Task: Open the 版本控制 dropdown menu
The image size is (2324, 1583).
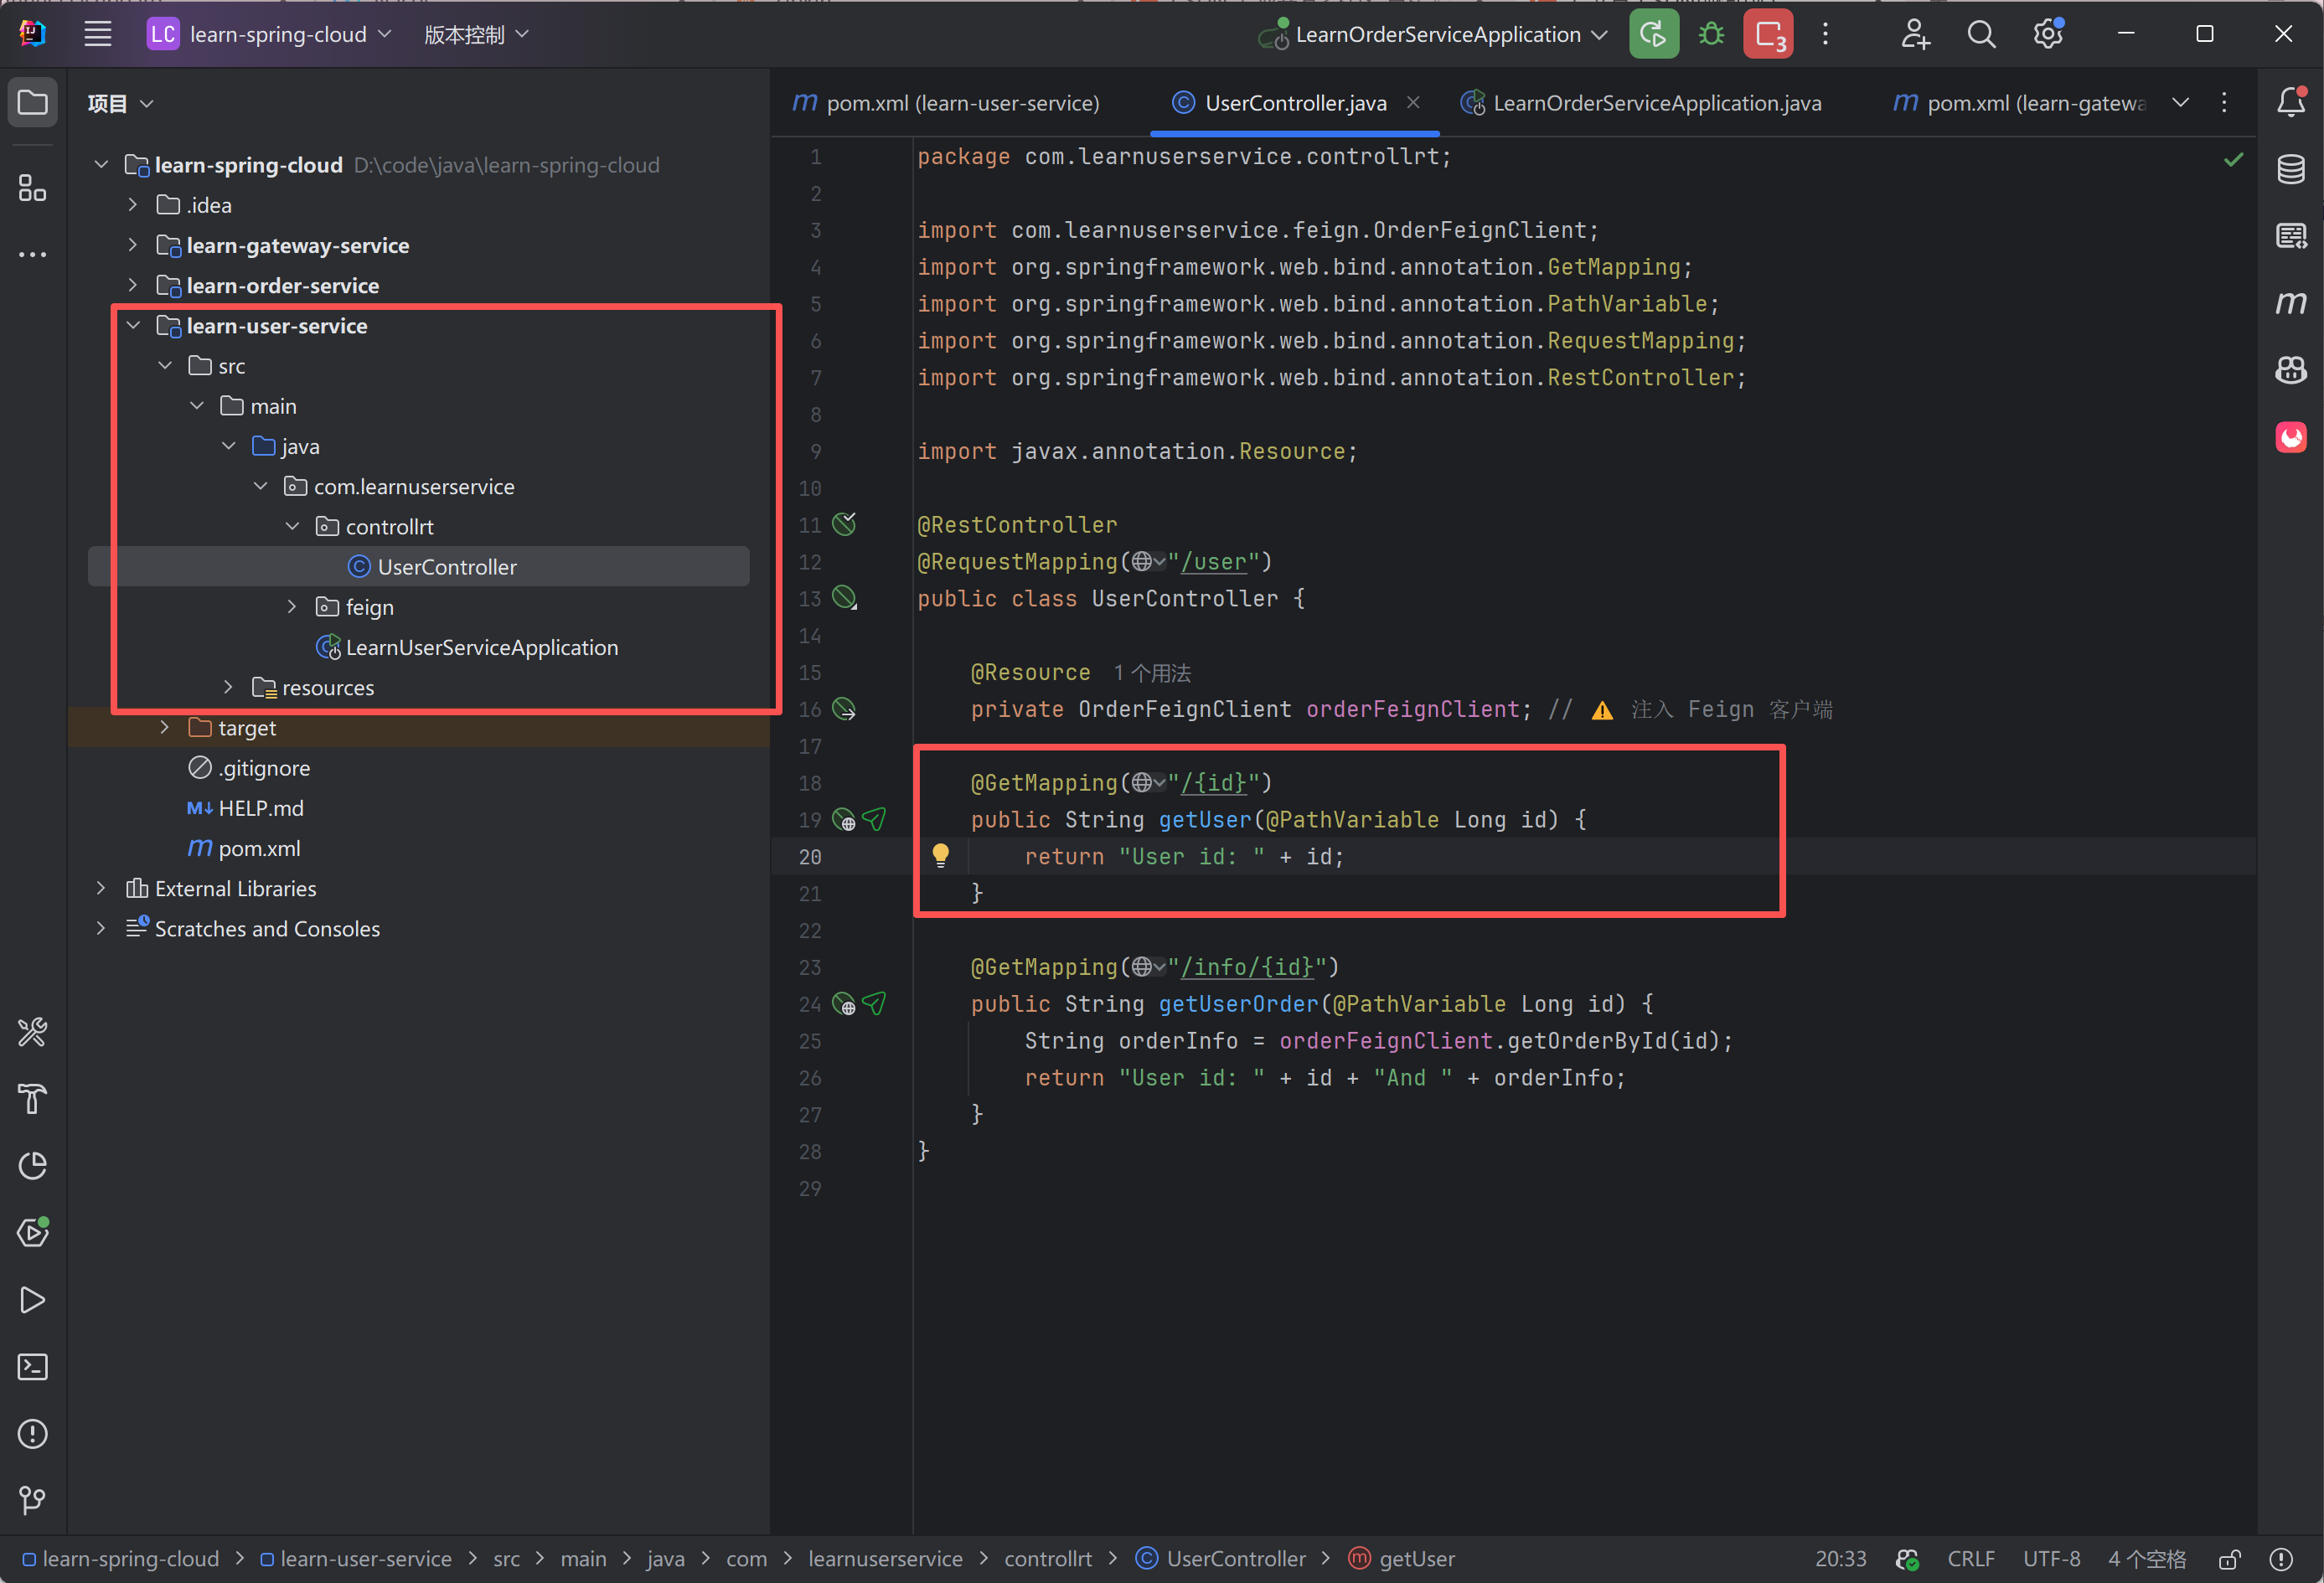Action: tap(475, 34)
